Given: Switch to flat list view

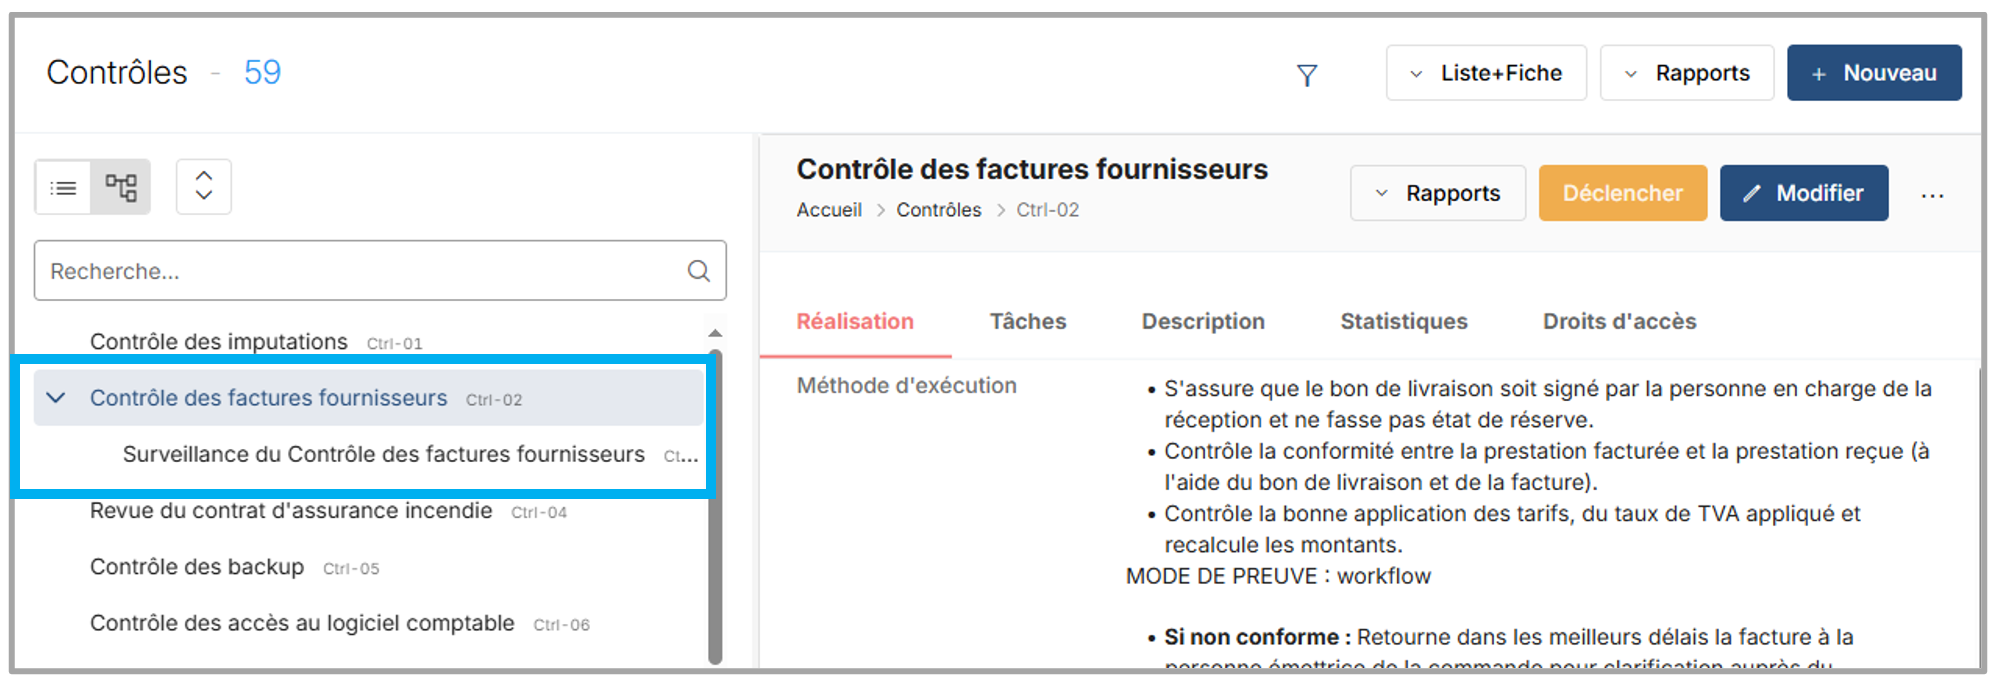Looking at the screenshot, I should pos(63,187).
